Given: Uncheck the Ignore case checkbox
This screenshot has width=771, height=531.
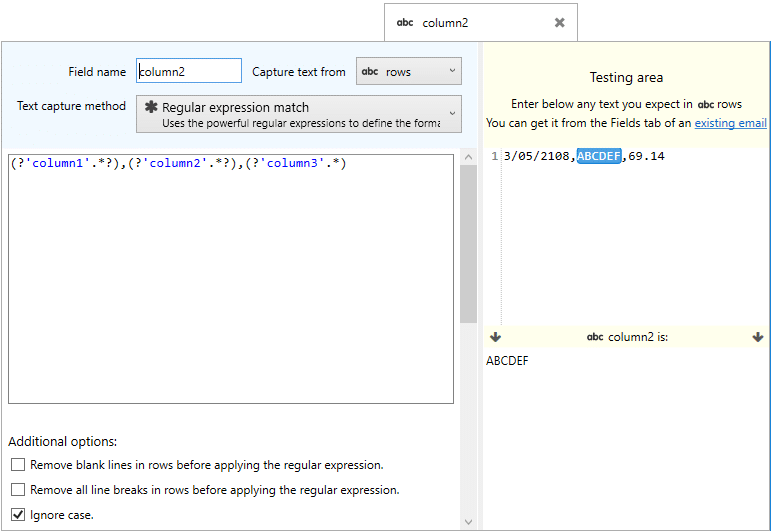Looking at the screenshot, I should coord(18,515).
